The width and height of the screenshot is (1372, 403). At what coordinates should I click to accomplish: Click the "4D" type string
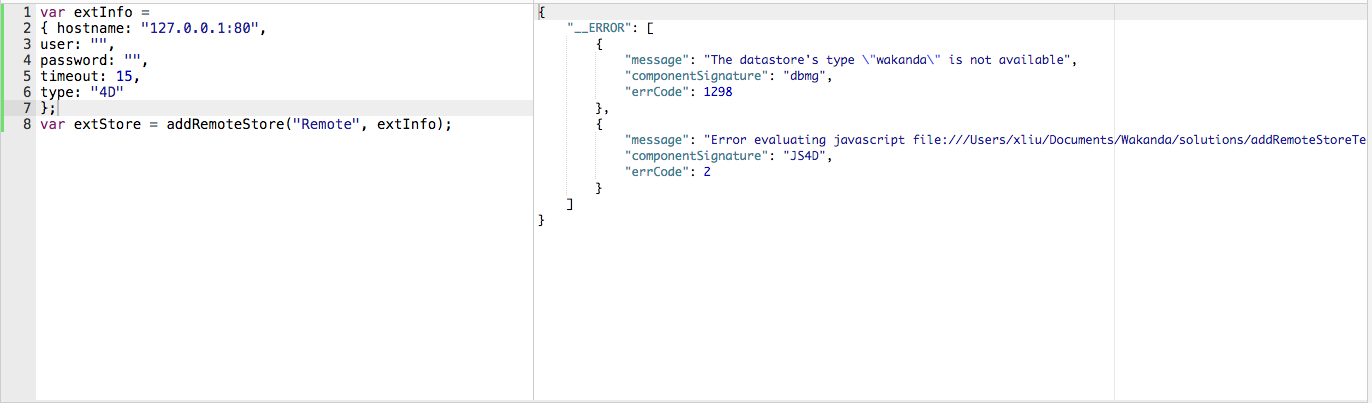point(106,92)
